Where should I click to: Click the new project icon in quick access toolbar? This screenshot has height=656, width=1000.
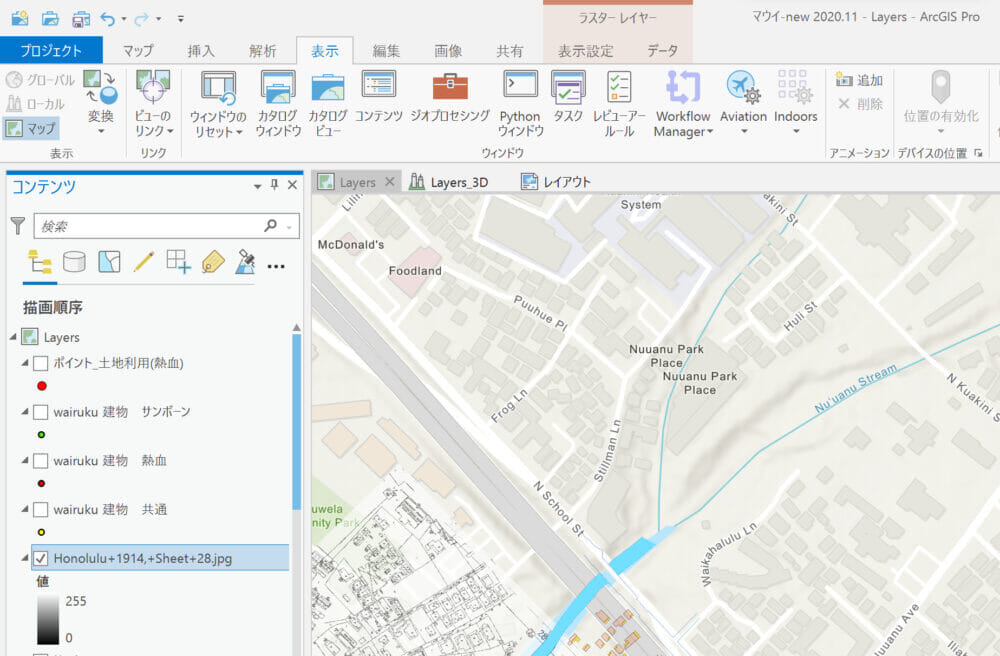coord(20,18)
